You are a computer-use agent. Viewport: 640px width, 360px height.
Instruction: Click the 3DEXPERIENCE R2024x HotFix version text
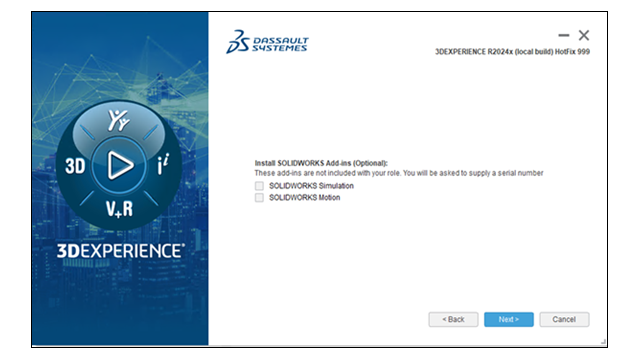pos(512,52)
